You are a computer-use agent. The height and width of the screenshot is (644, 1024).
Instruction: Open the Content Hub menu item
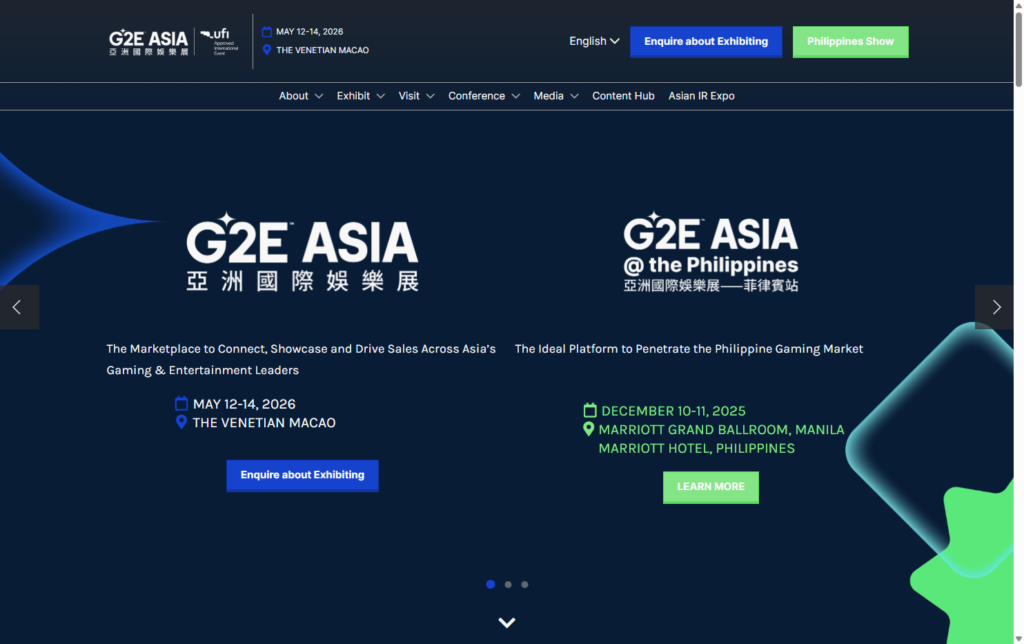pyautogui.click(x=623, y=95)
